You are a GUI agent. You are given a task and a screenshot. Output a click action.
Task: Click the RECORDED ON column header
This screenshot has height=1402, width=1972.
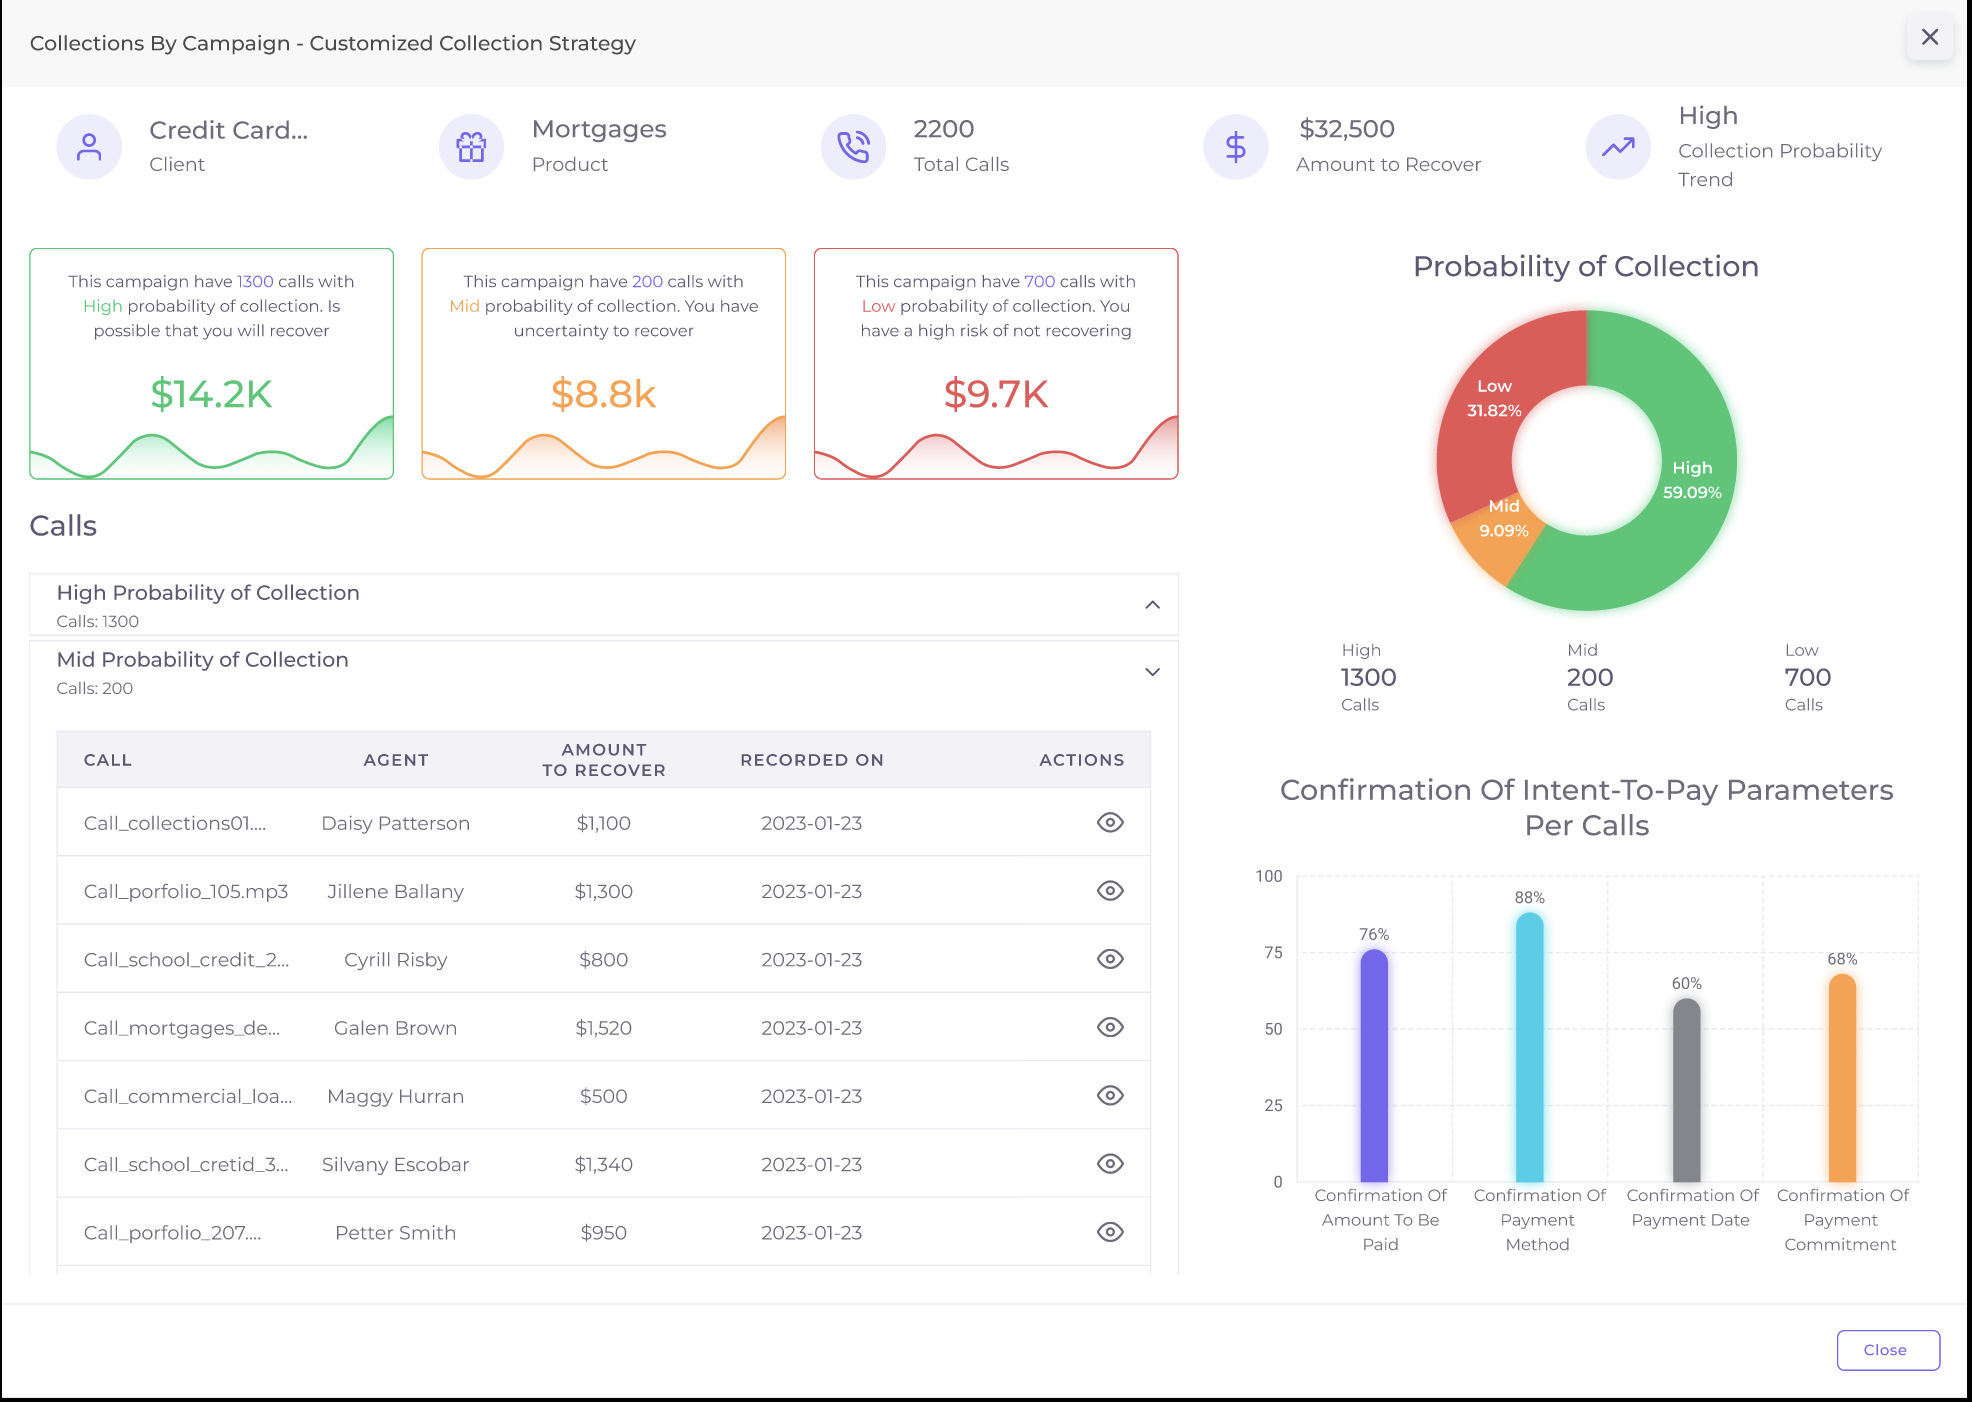[811, 760]
